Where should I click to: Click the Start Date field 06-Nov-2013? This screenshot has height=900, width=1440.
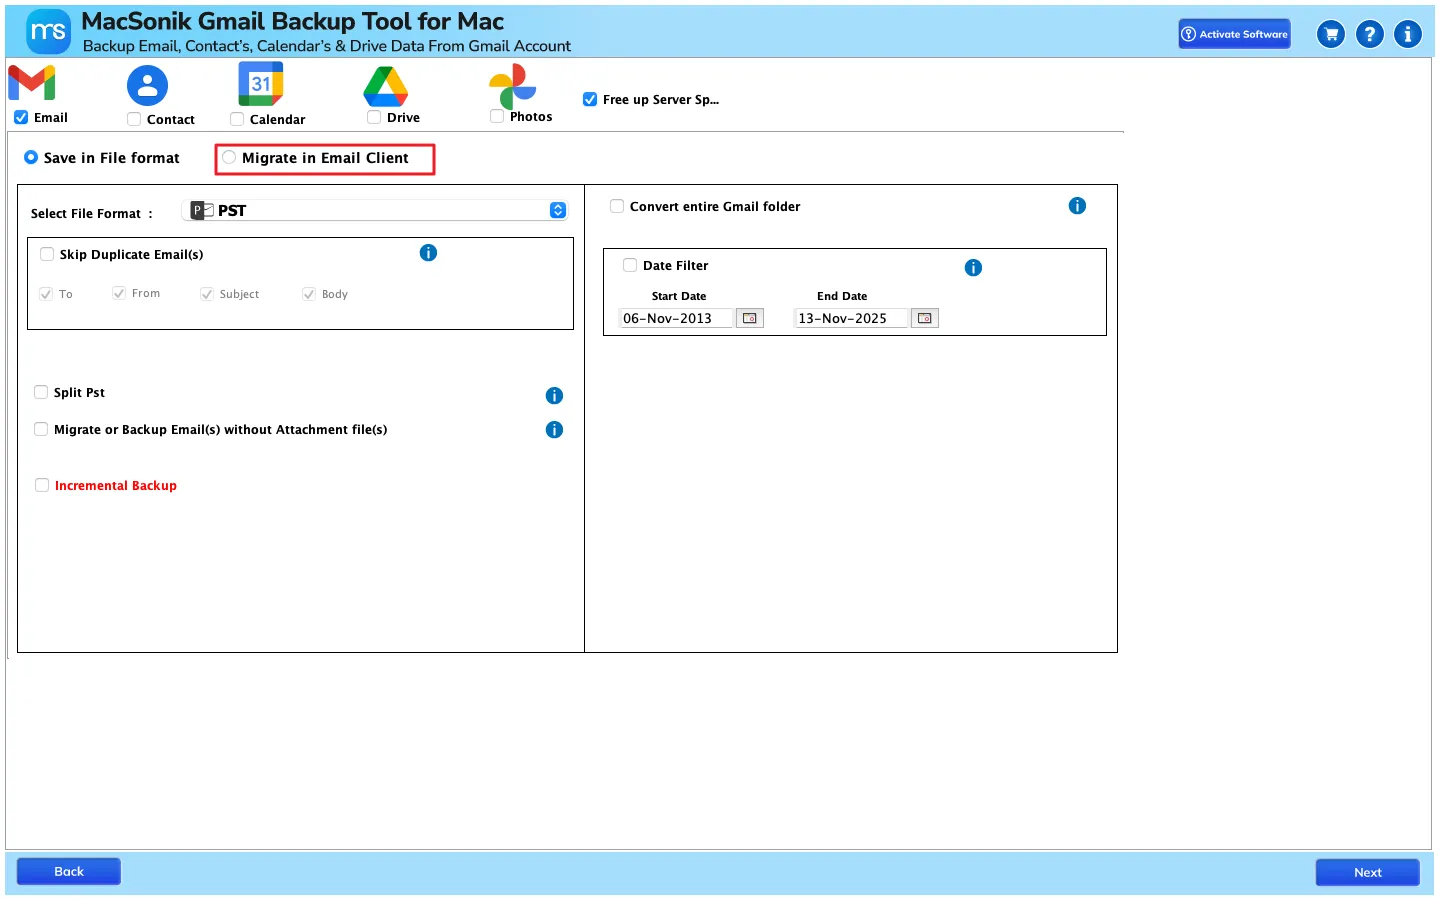(676, 318)
